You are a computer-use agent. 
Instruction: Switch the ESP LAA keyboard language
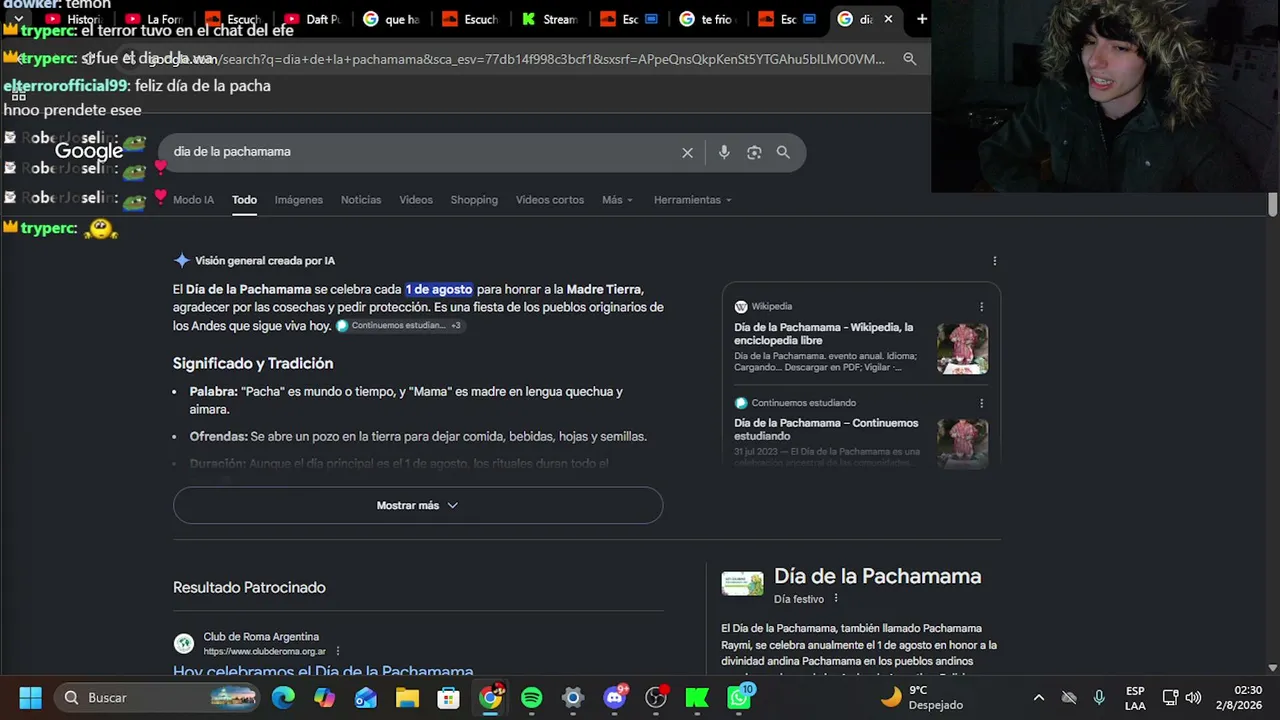pyautogui.click(x=1135, y=697)
